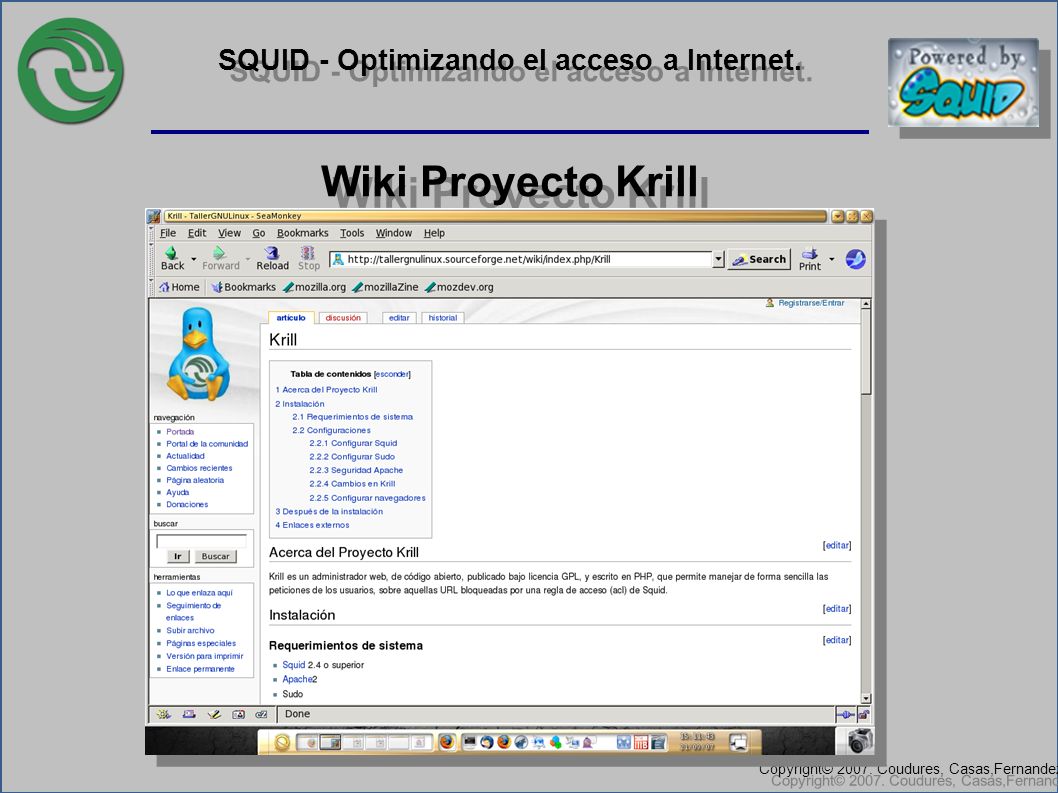Viewport: 1058px width, 793px height.
Task: Open the View menu
Action: 229,233
